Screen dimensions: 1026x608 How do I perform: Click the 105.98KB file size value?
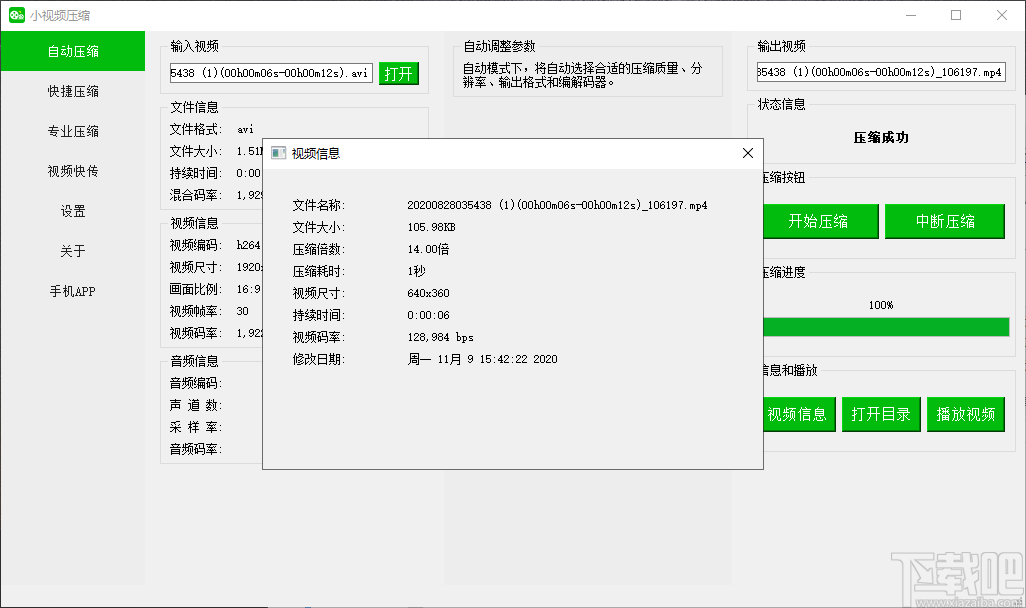click(431, 227)
